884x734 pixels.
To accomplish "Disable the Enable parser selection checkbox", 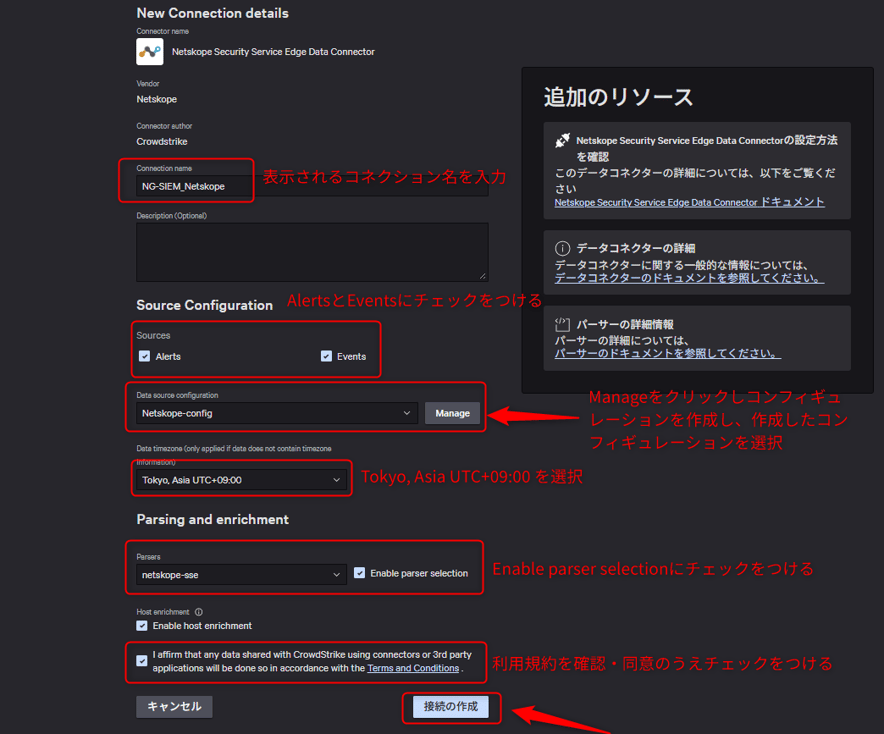I will tap(359, 572).
